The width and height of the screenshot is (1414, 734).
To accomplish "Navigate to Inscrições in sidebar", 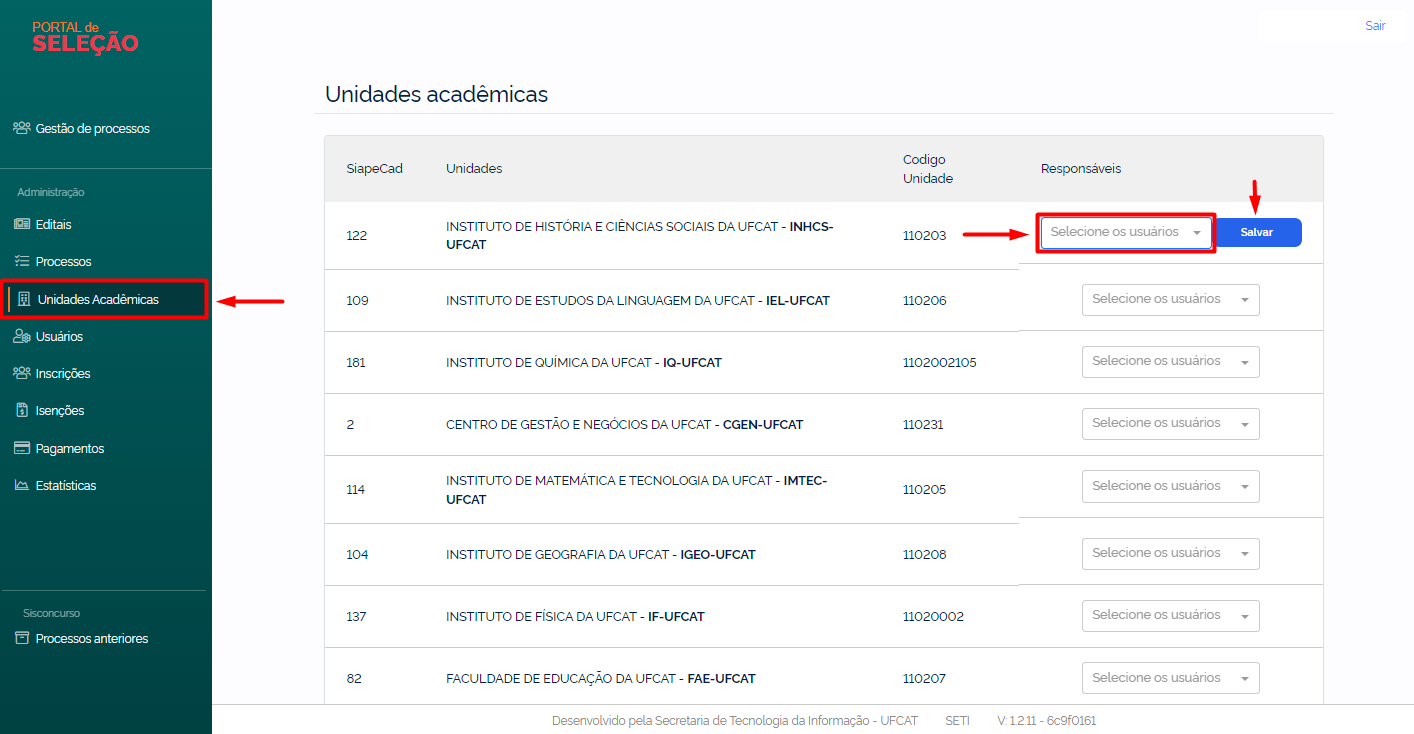I will (x=63, y=374).
